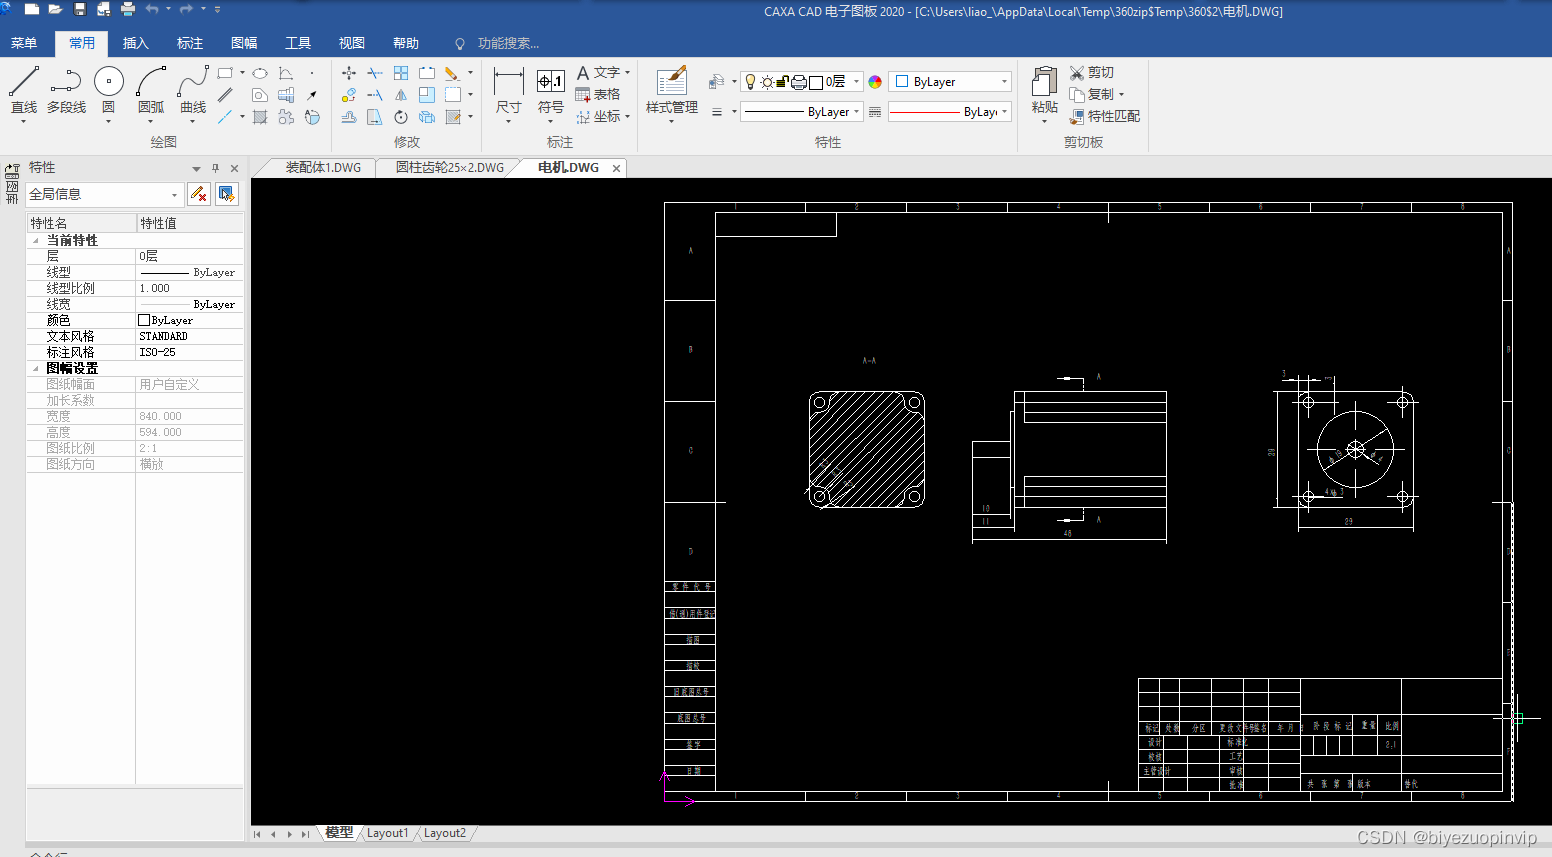Open the 0层 layer dropdown
The height and width of the screenshot is (857, 1552).
[802, 82]
